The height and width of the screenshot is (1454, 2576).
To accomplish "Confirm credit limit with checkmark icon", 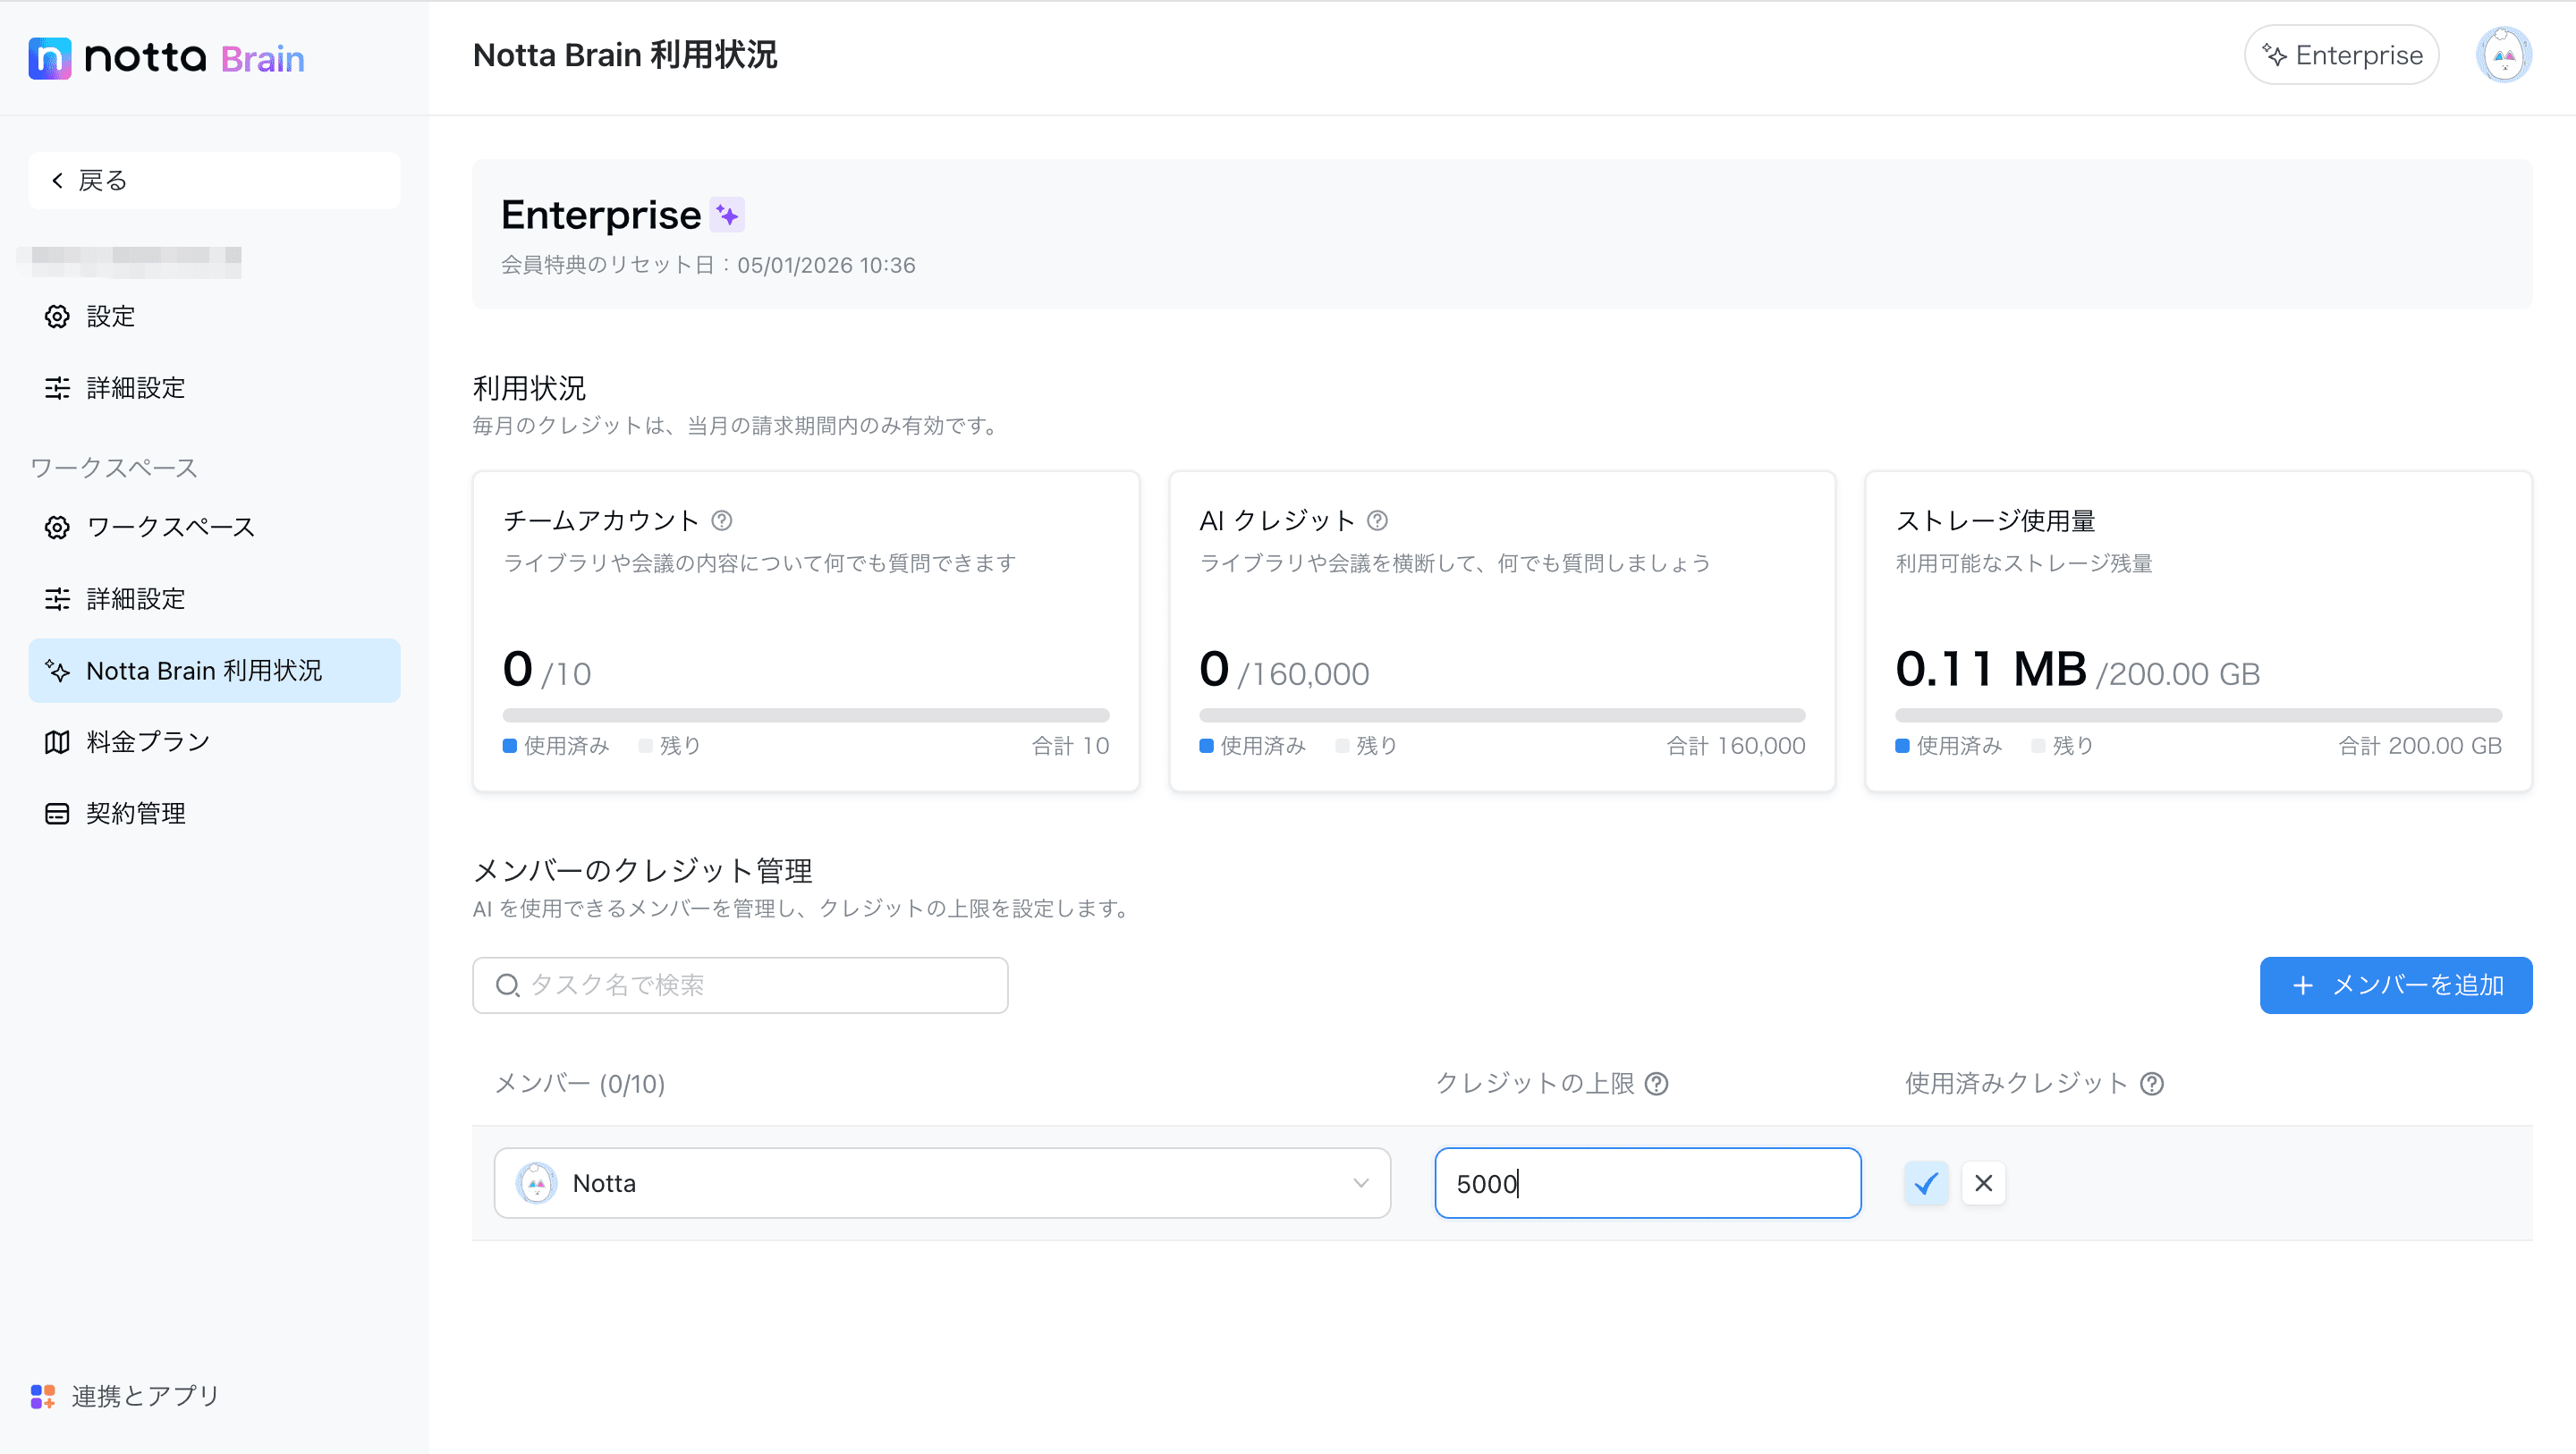I will click(x=1926, y=1183).
